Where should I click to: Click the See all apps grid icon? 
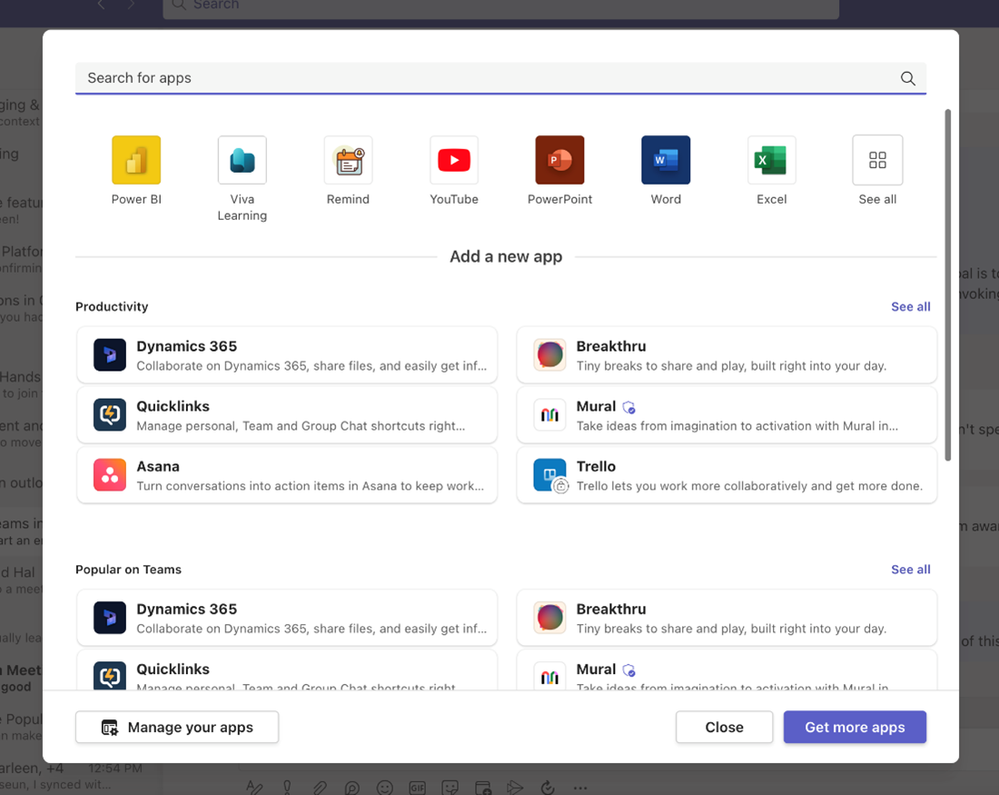coord(877,160)
